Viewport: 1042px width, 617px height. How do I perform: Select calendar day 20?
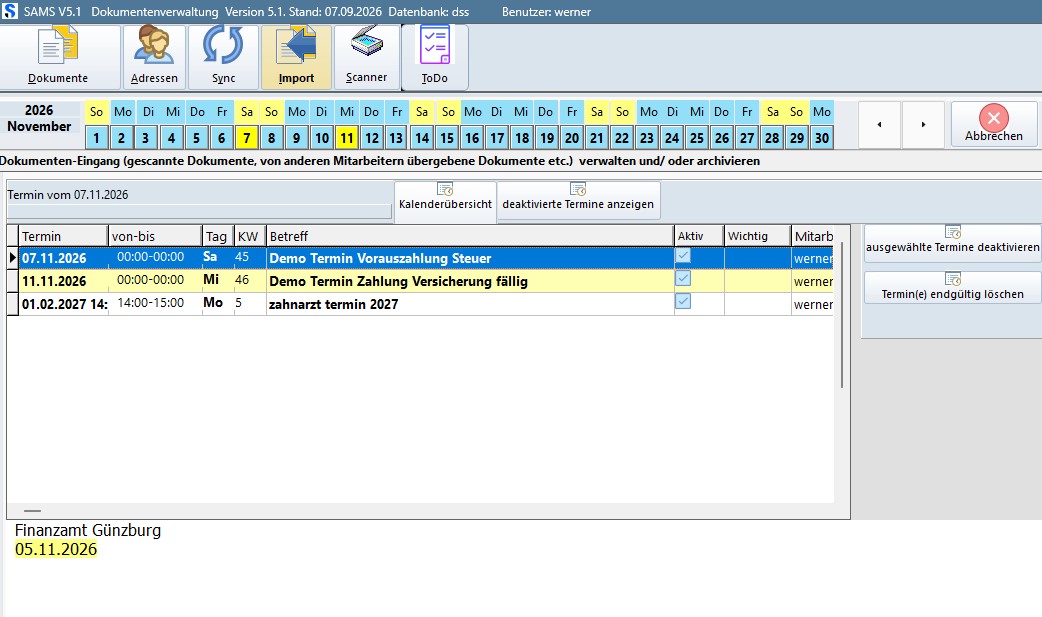pos(572,138)
